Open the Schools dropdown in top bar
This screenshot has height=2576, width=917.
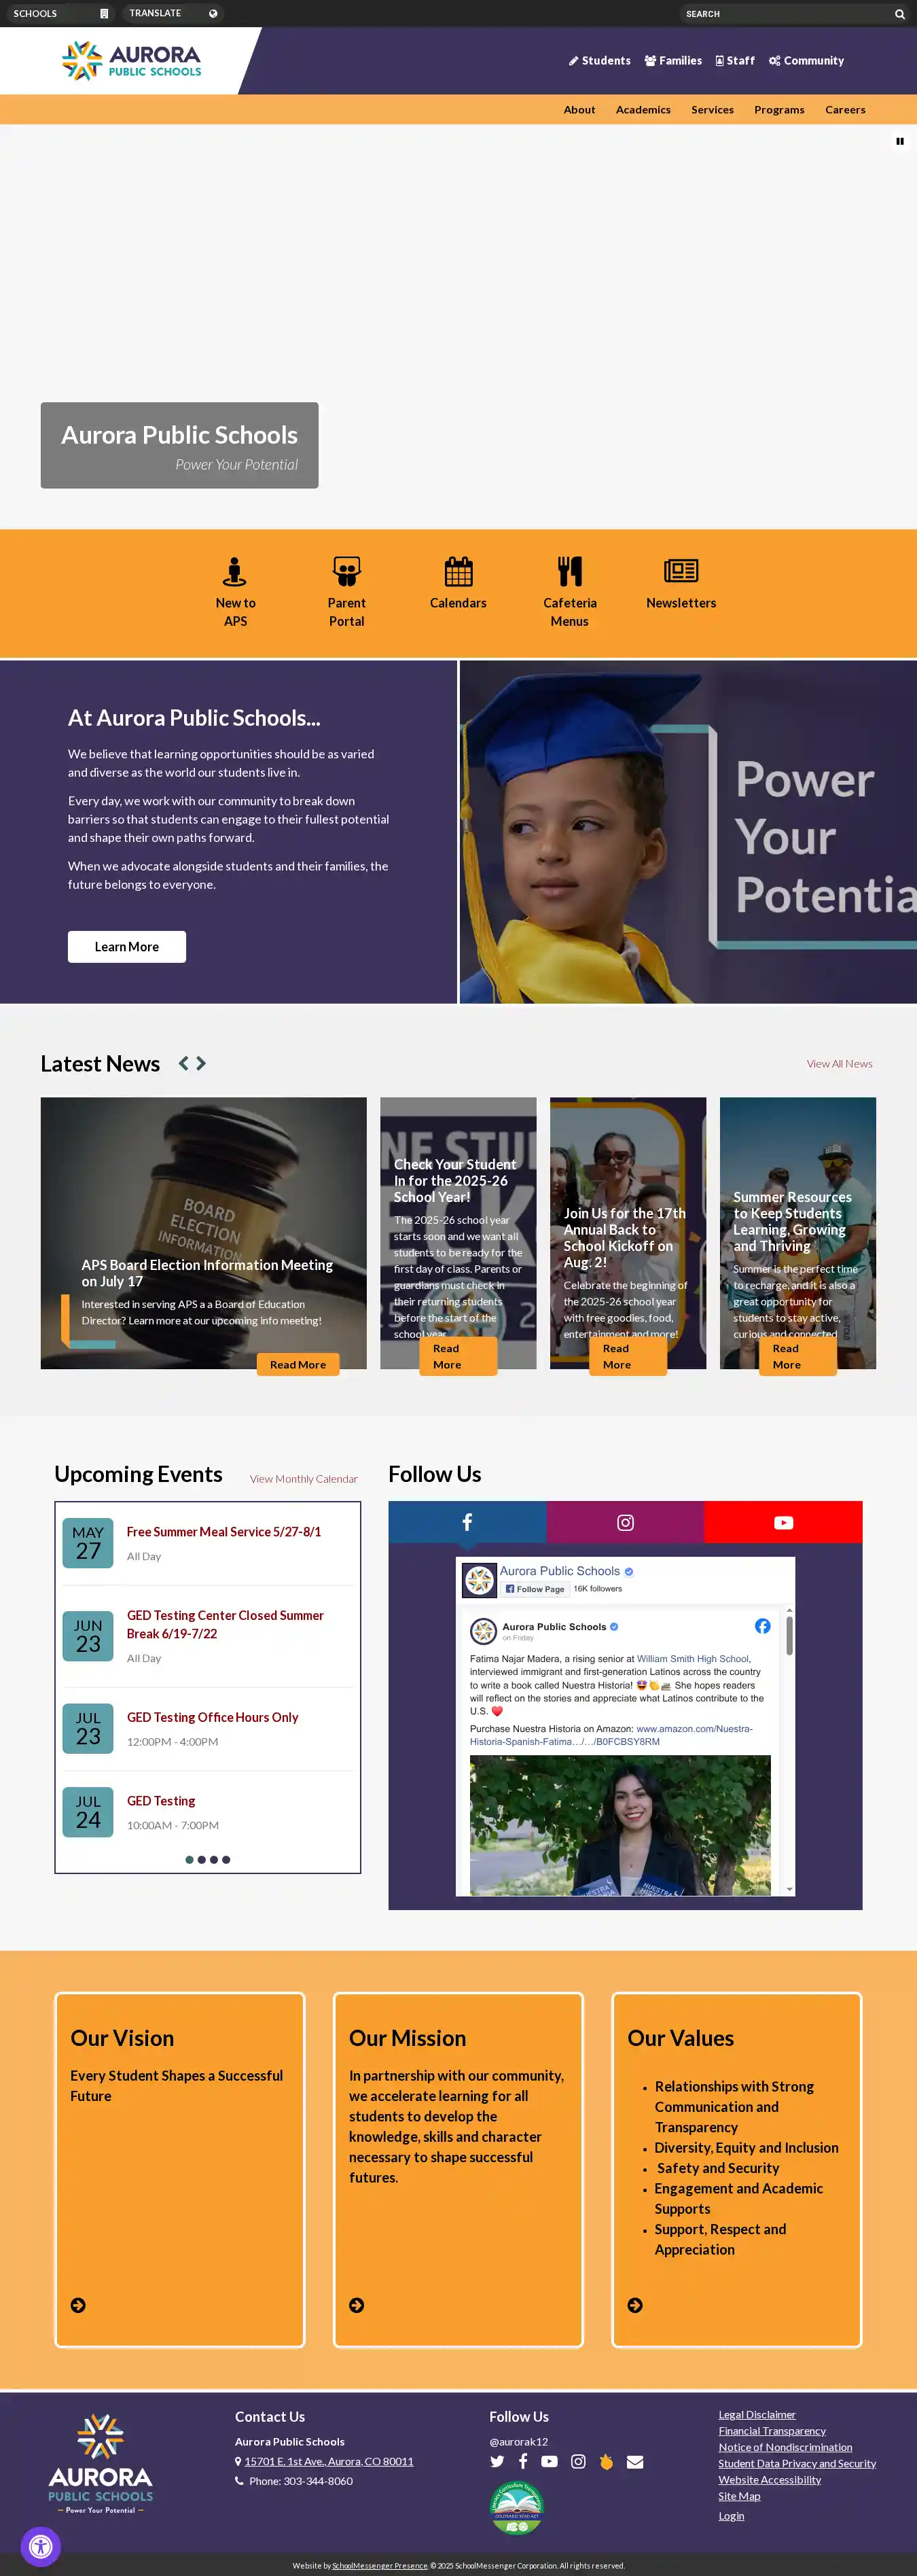(x=61, y=13)
